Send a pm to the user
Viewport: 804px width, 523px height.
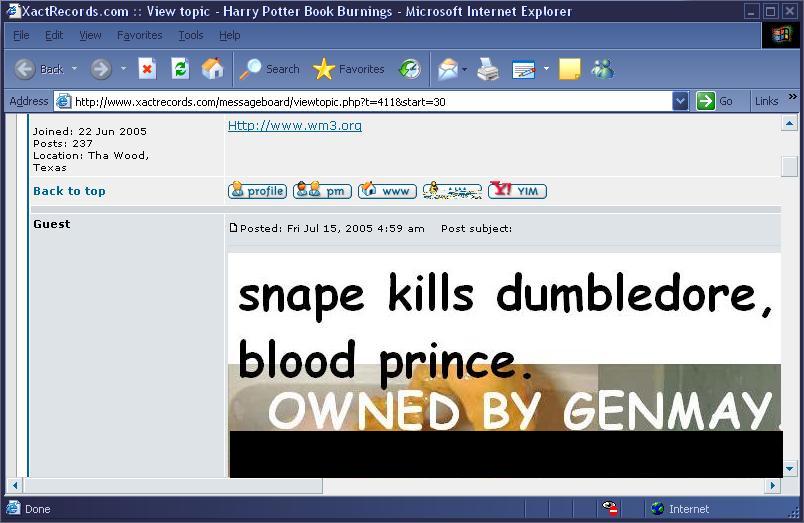[322, 191]
